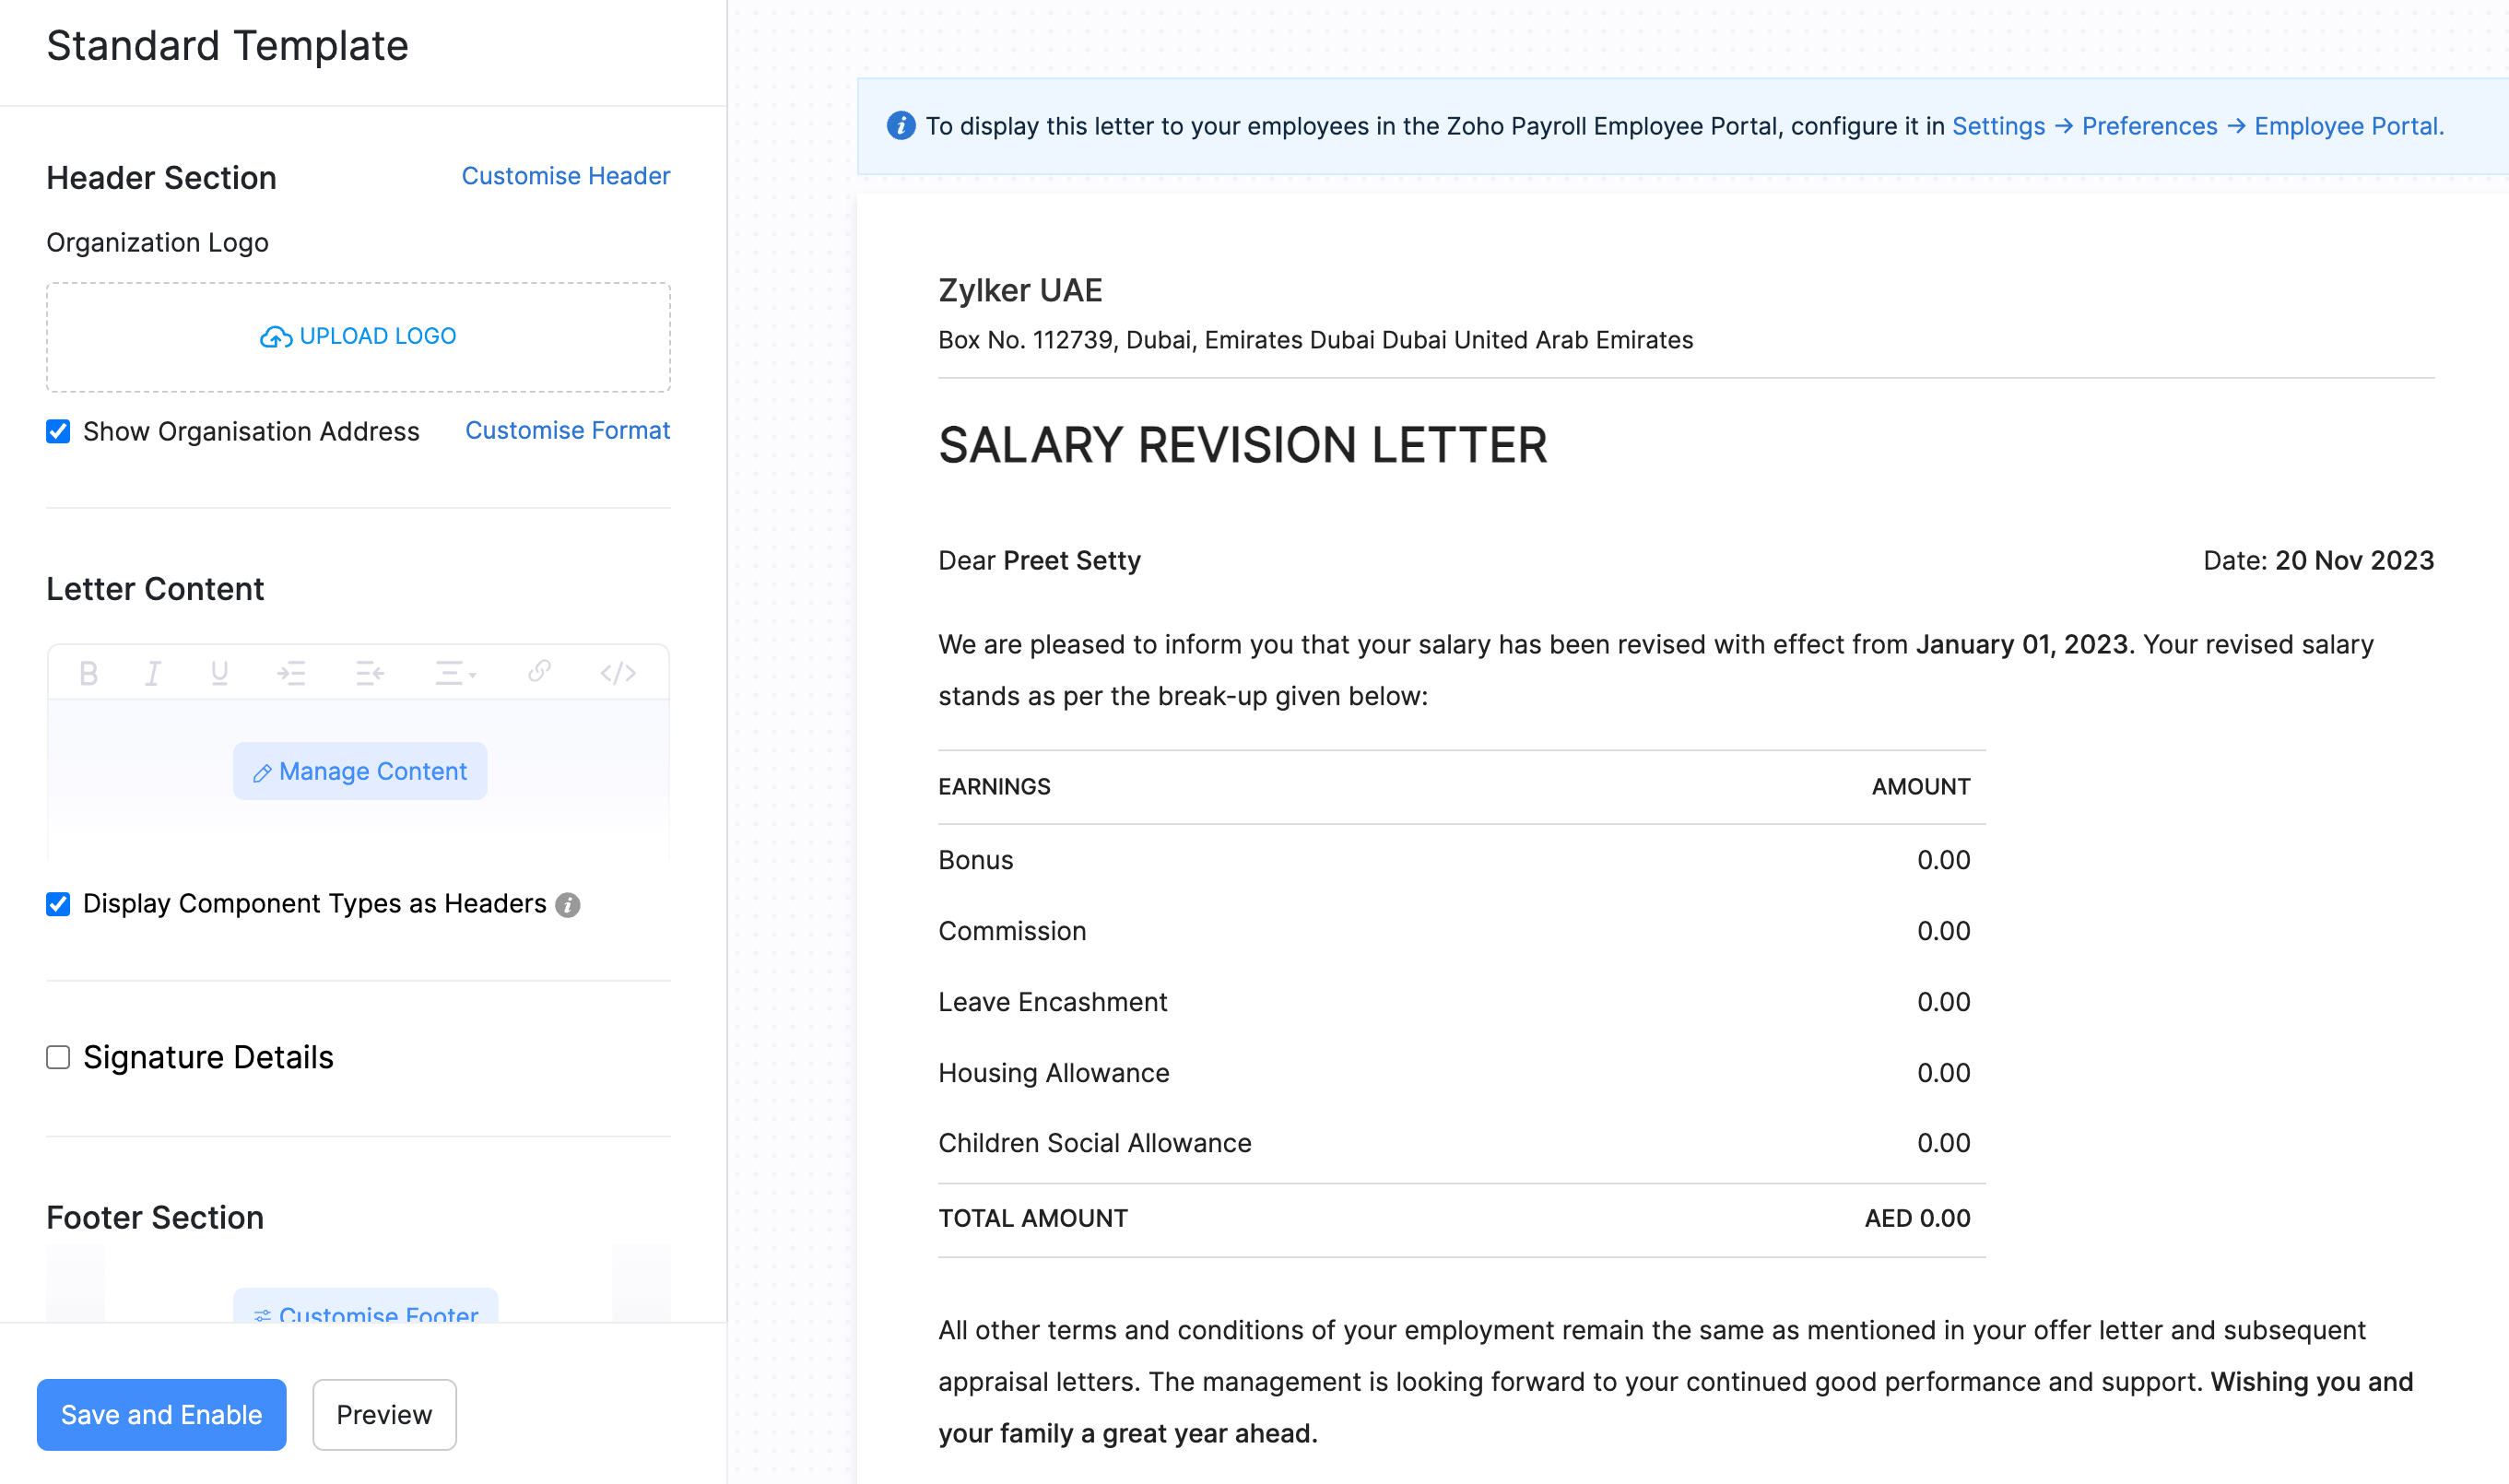Click the Manage Content button
Image resolution: width=2509 pixels, height=1484 pixels.
coord(360,771)
